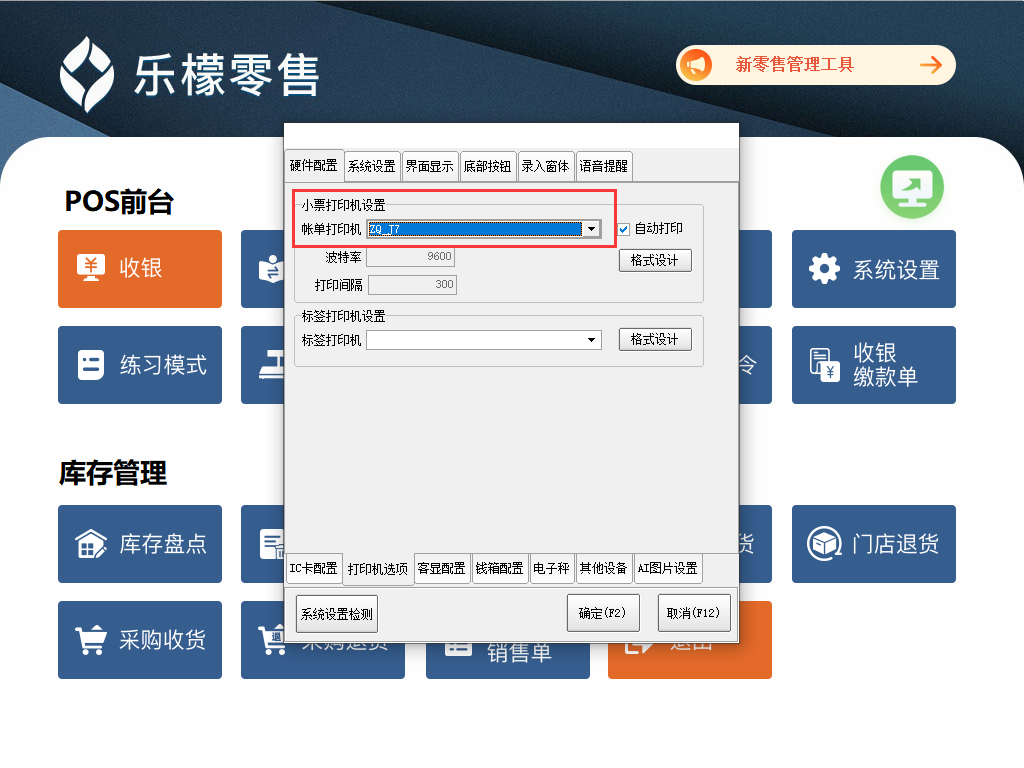Viewport: 1024px width, 768px height.
Task: Click the gear icon on 系统设置
Action: coord(824,268)
